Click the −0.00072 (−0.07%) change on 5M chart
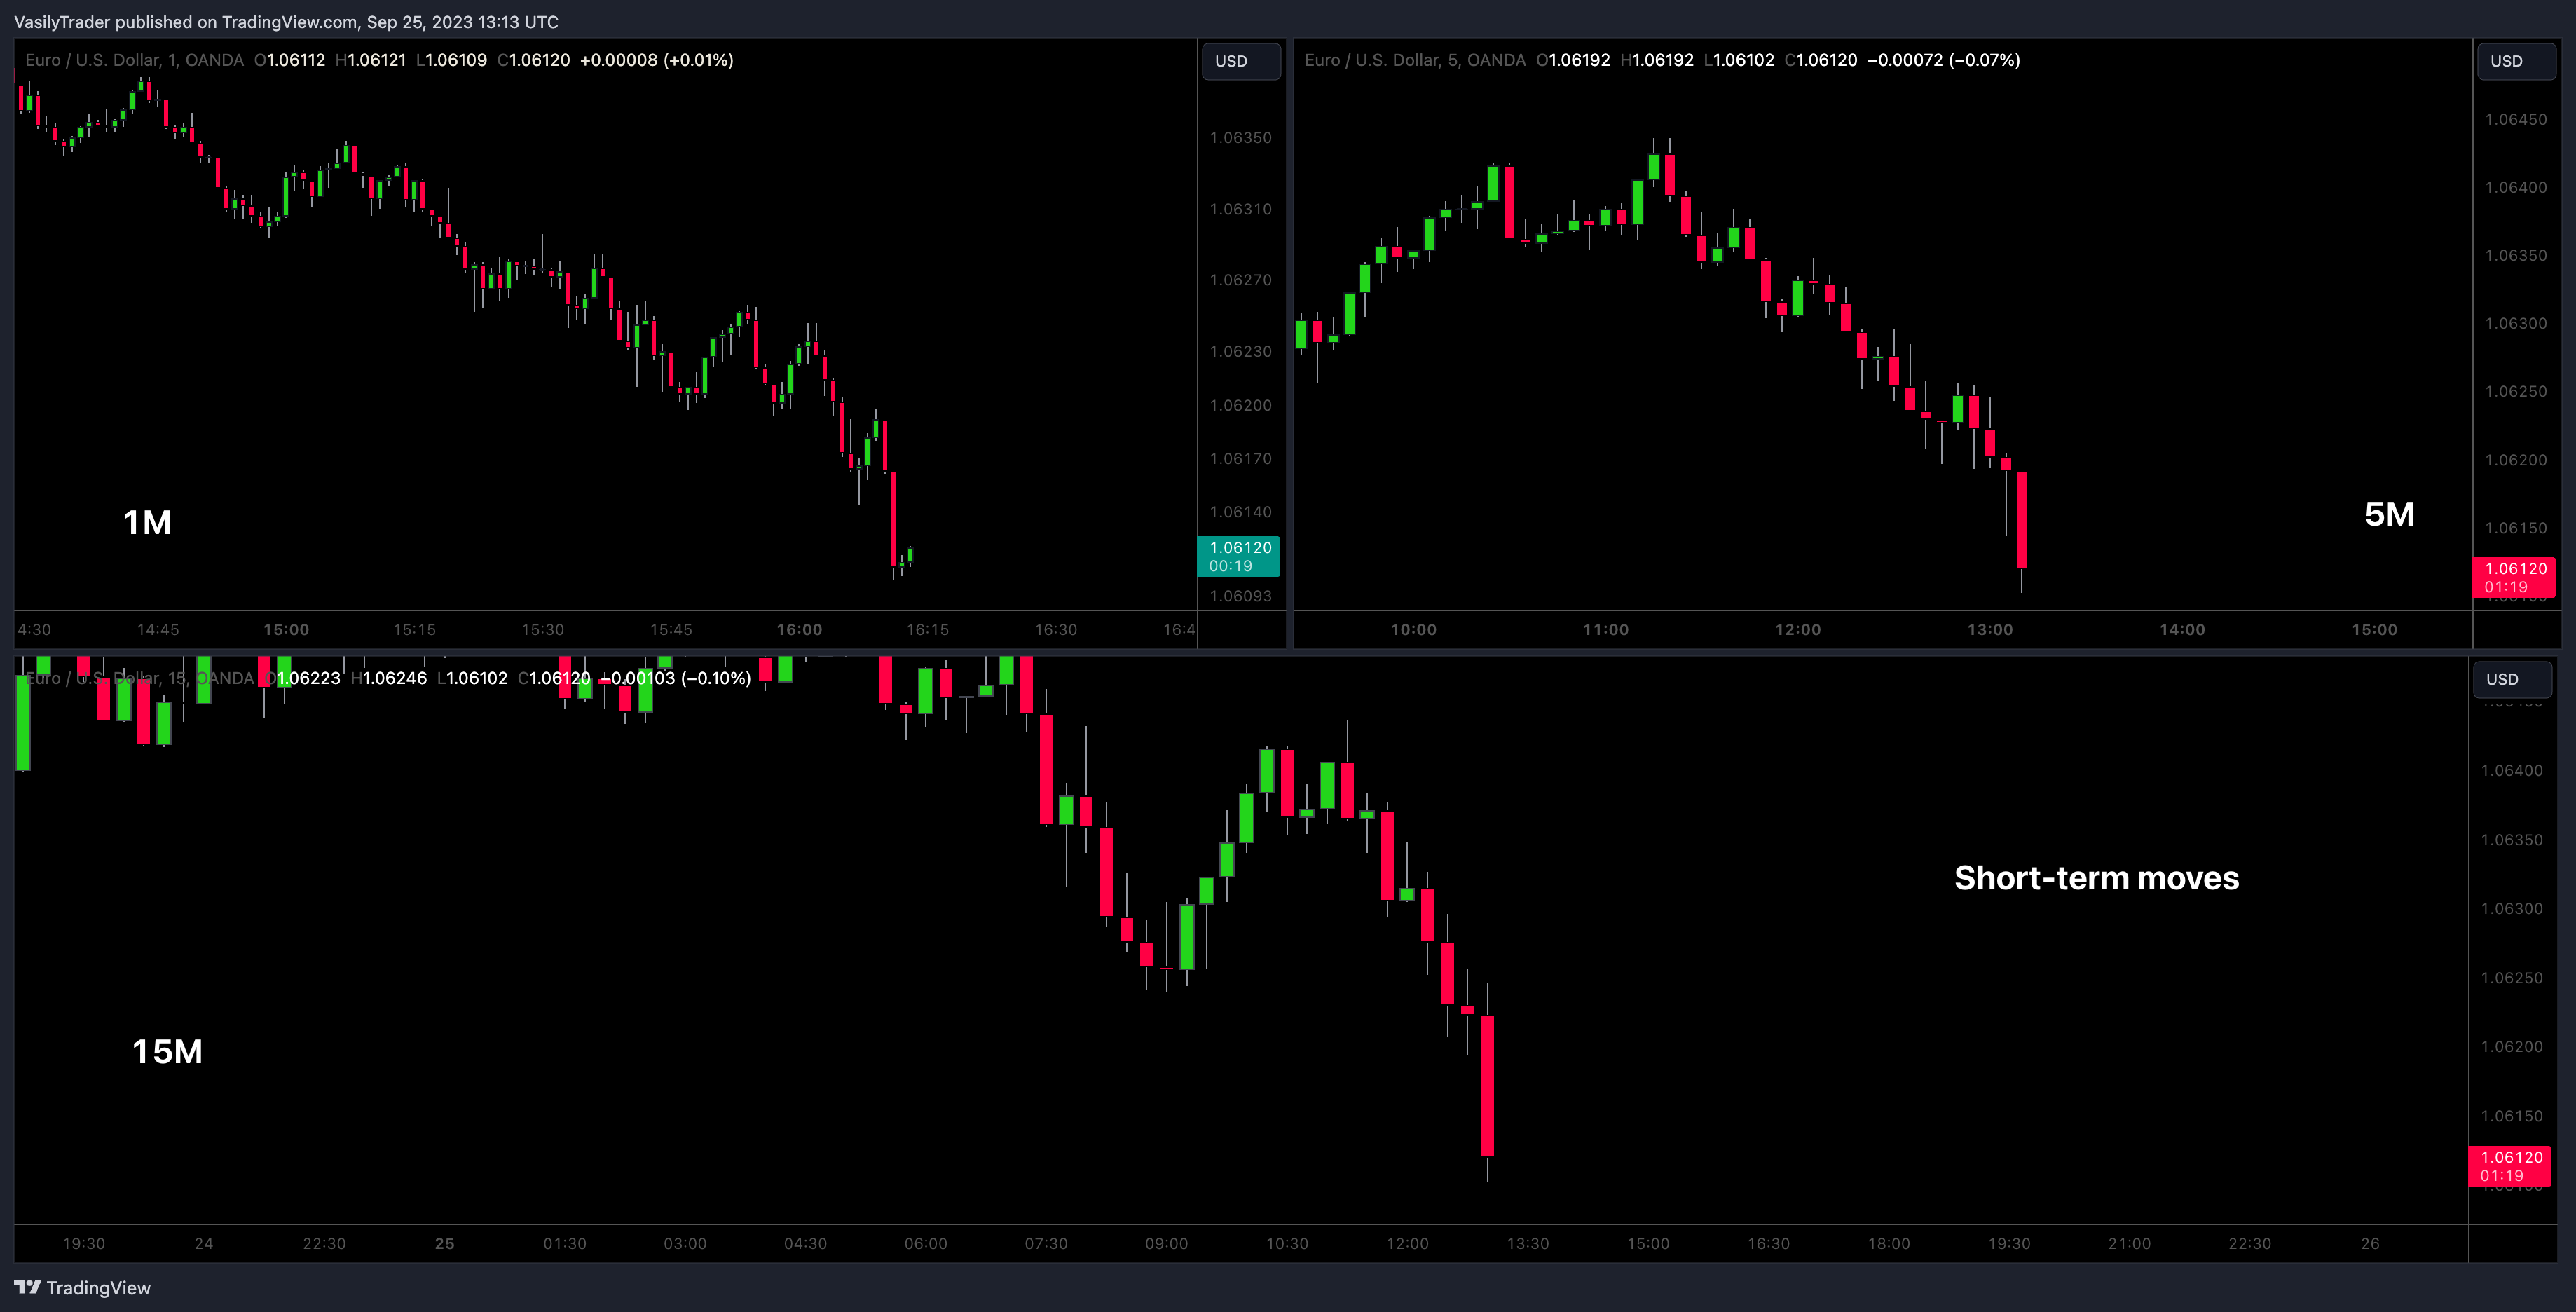Viewport: 2576px width, 1312px height. [1943, 60]
